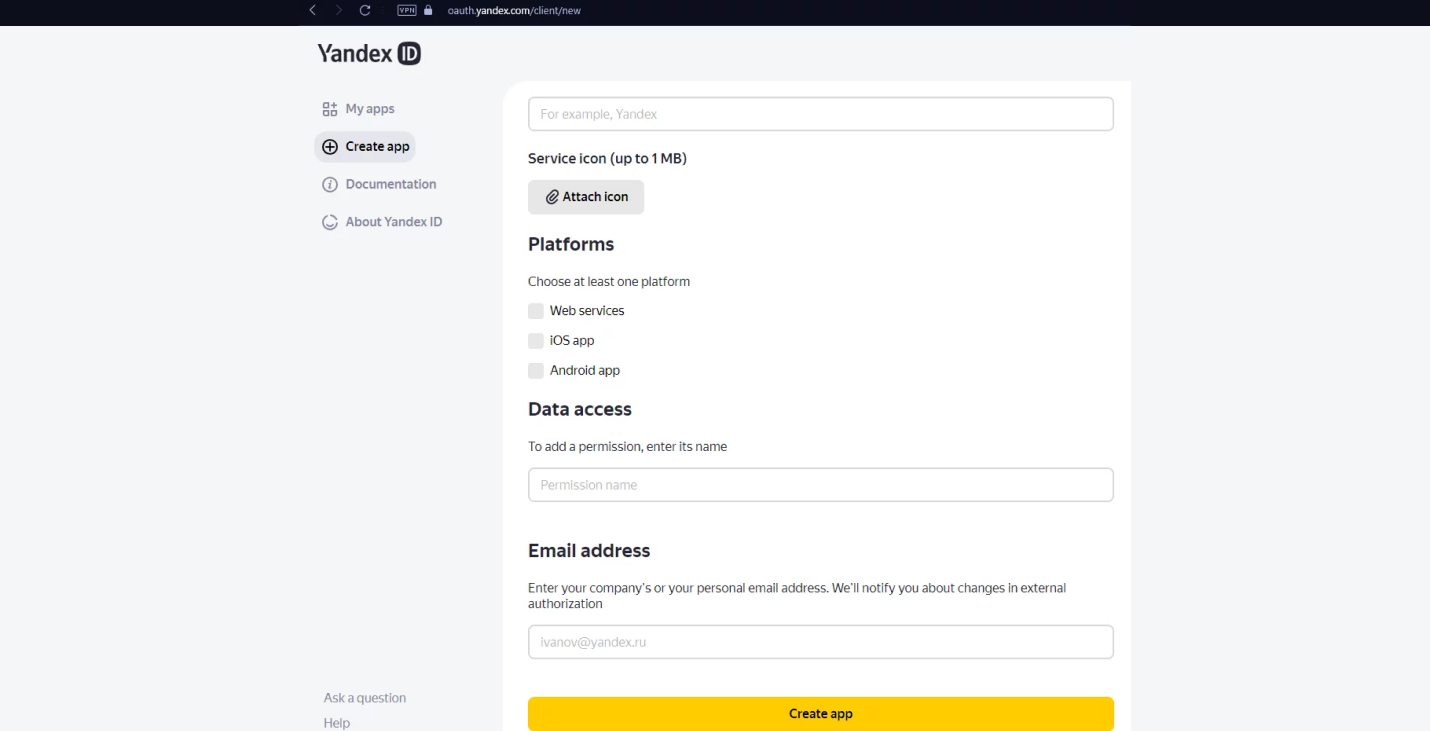Enable the Web services platform checkbox

coord(536,311)
